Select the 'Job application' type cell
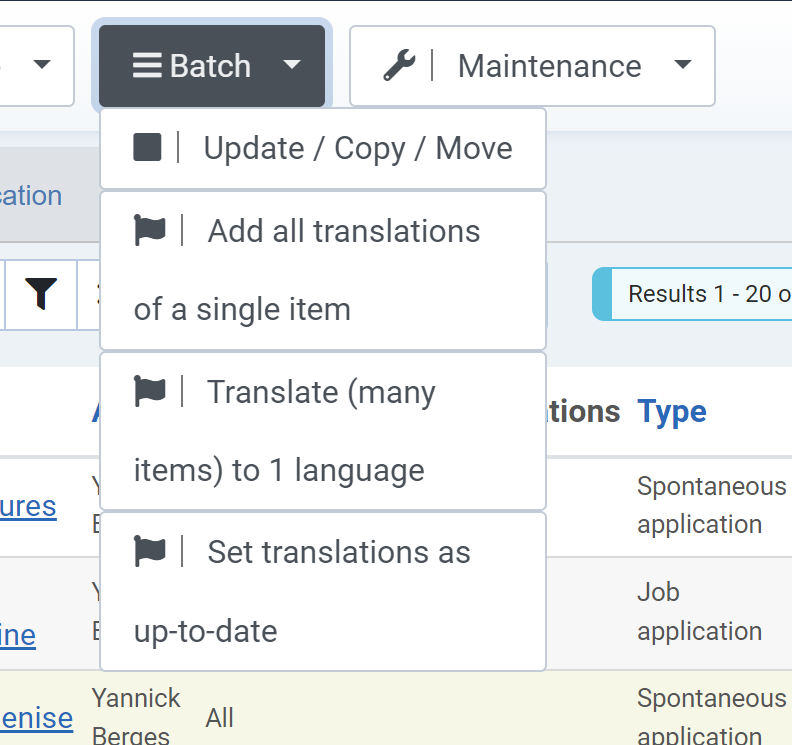This screenshot has width=792, height=745. tap(700, 612)
